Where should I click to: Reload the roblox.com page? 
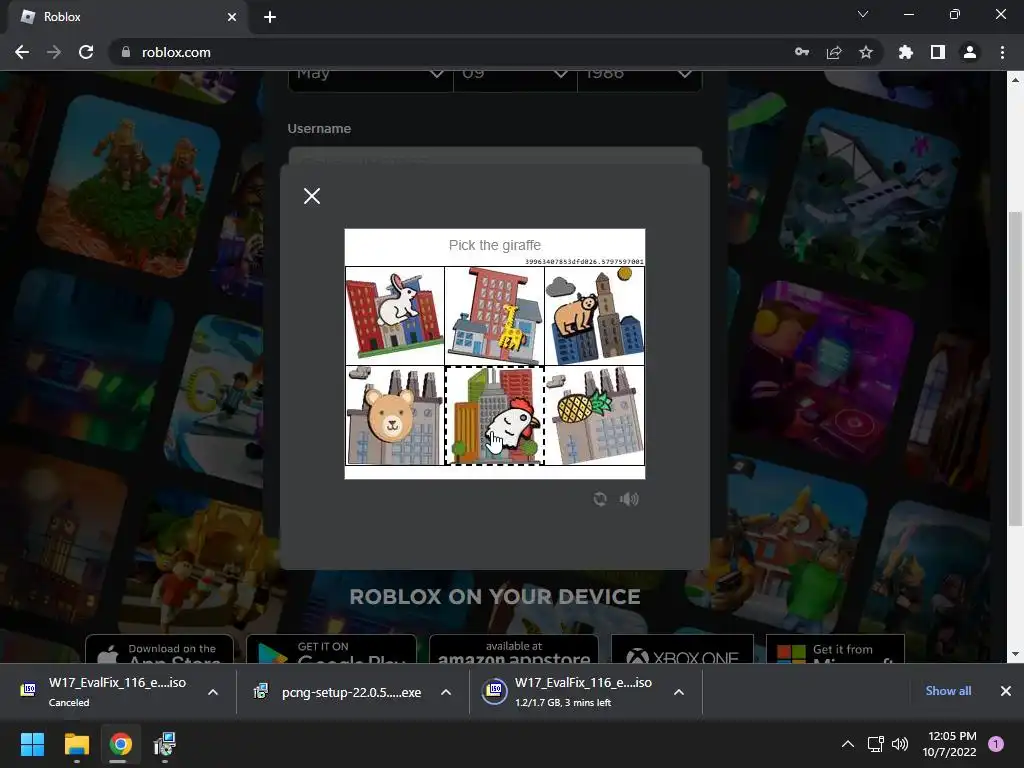(86, 52)
